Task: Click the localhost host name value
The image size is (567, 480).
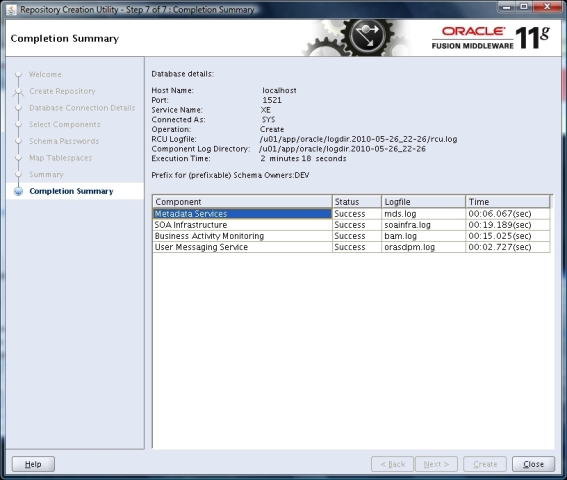Action: (x=279, y=90)
